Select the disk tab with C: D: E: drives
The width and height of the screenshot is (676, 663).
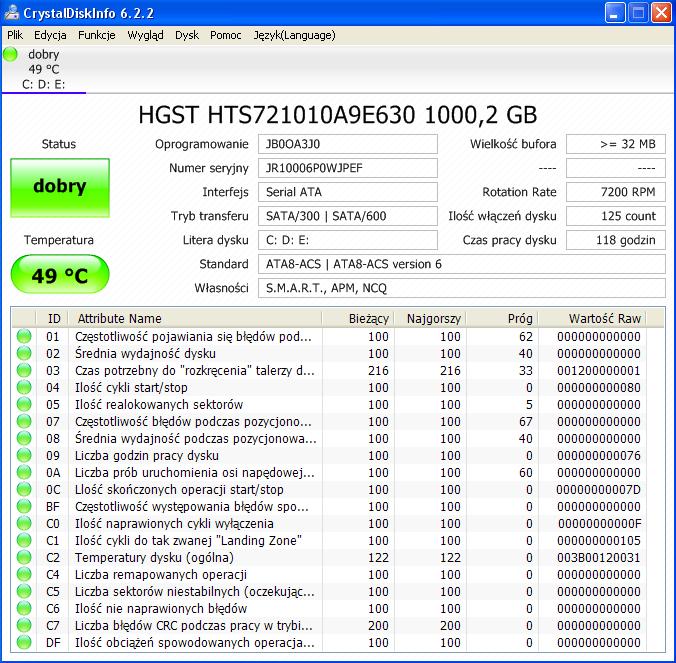click(44, 69)
